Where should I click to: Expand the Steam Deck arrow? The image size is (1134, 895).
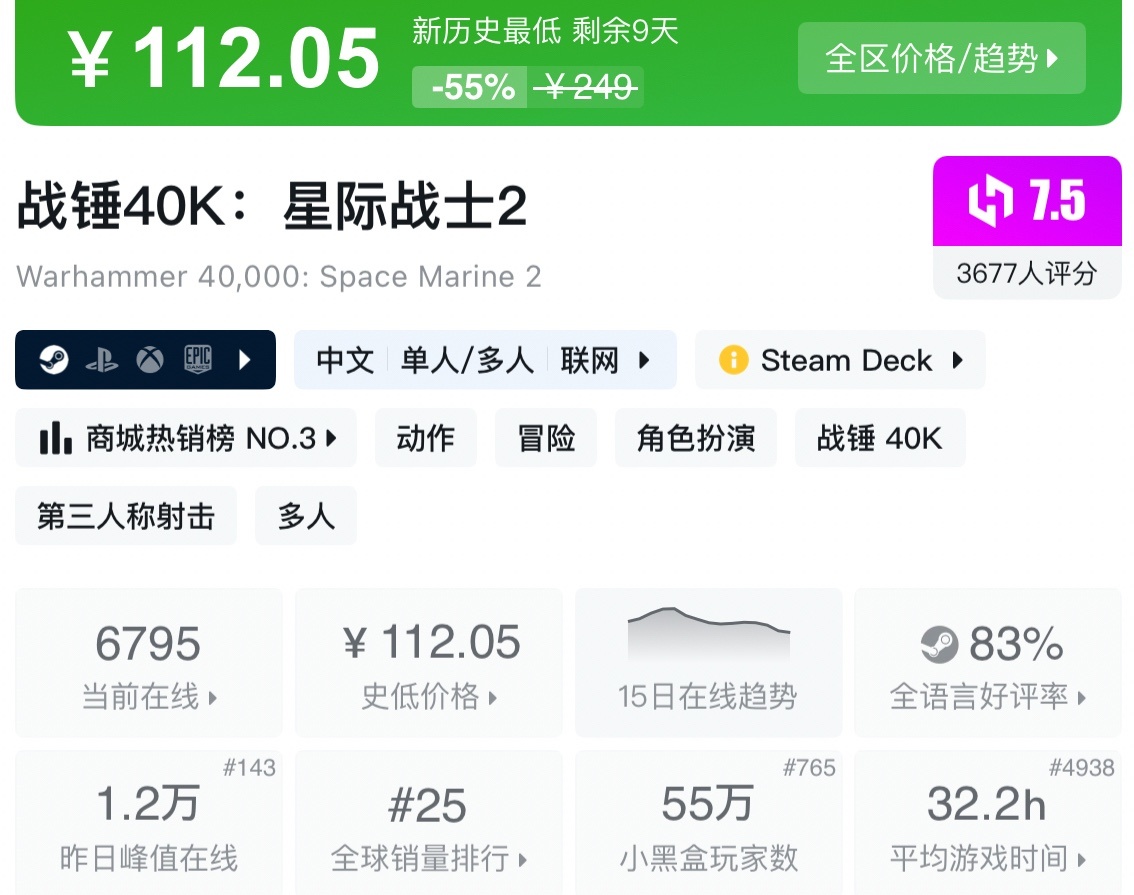tap(958, 359)
